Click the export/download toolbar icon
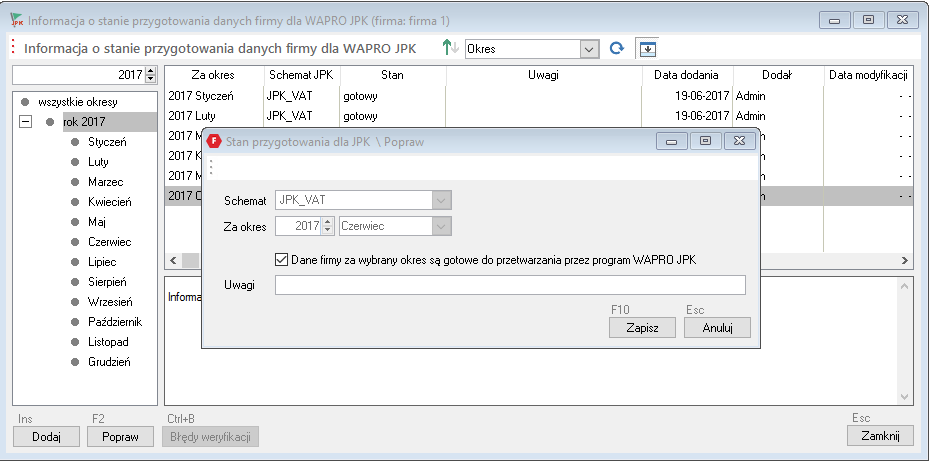 coord(647,49)
